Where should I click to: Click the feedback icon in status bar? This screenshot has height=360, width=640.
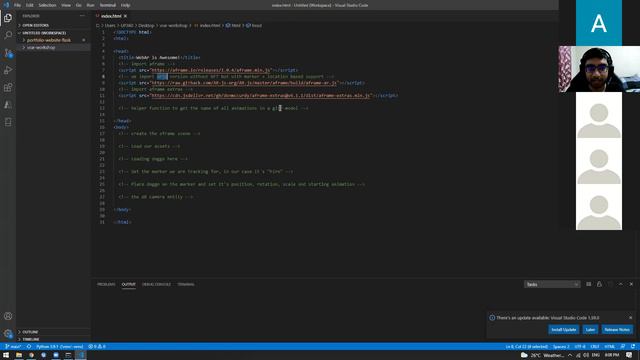[x=622, y=347]
